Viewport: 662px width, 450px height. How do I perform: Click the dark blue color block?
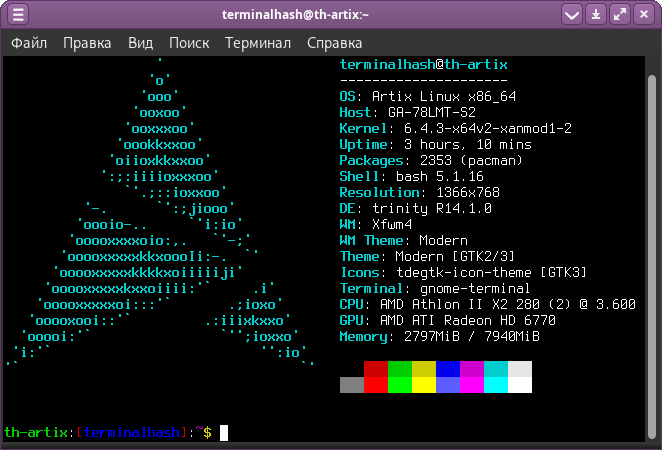[448, 369]
